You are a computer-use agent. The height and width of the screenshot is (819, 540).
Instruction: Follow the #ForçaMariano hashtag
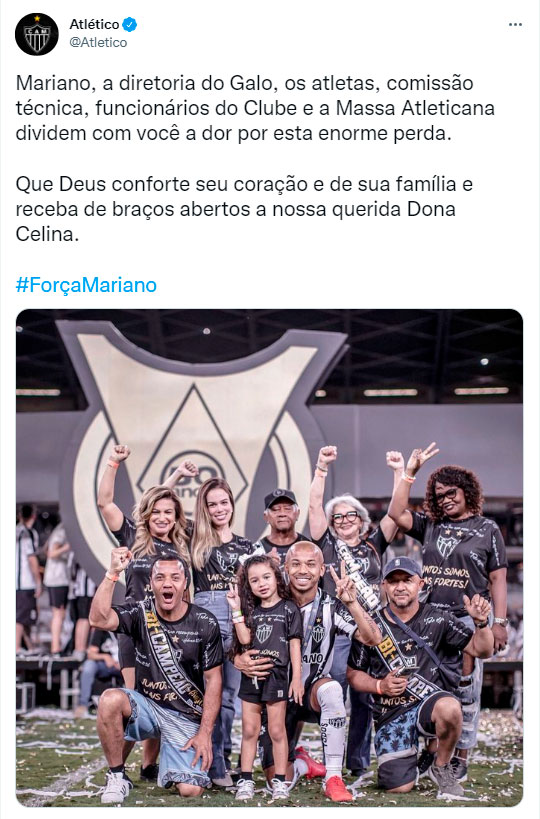[x=86, y=285]
